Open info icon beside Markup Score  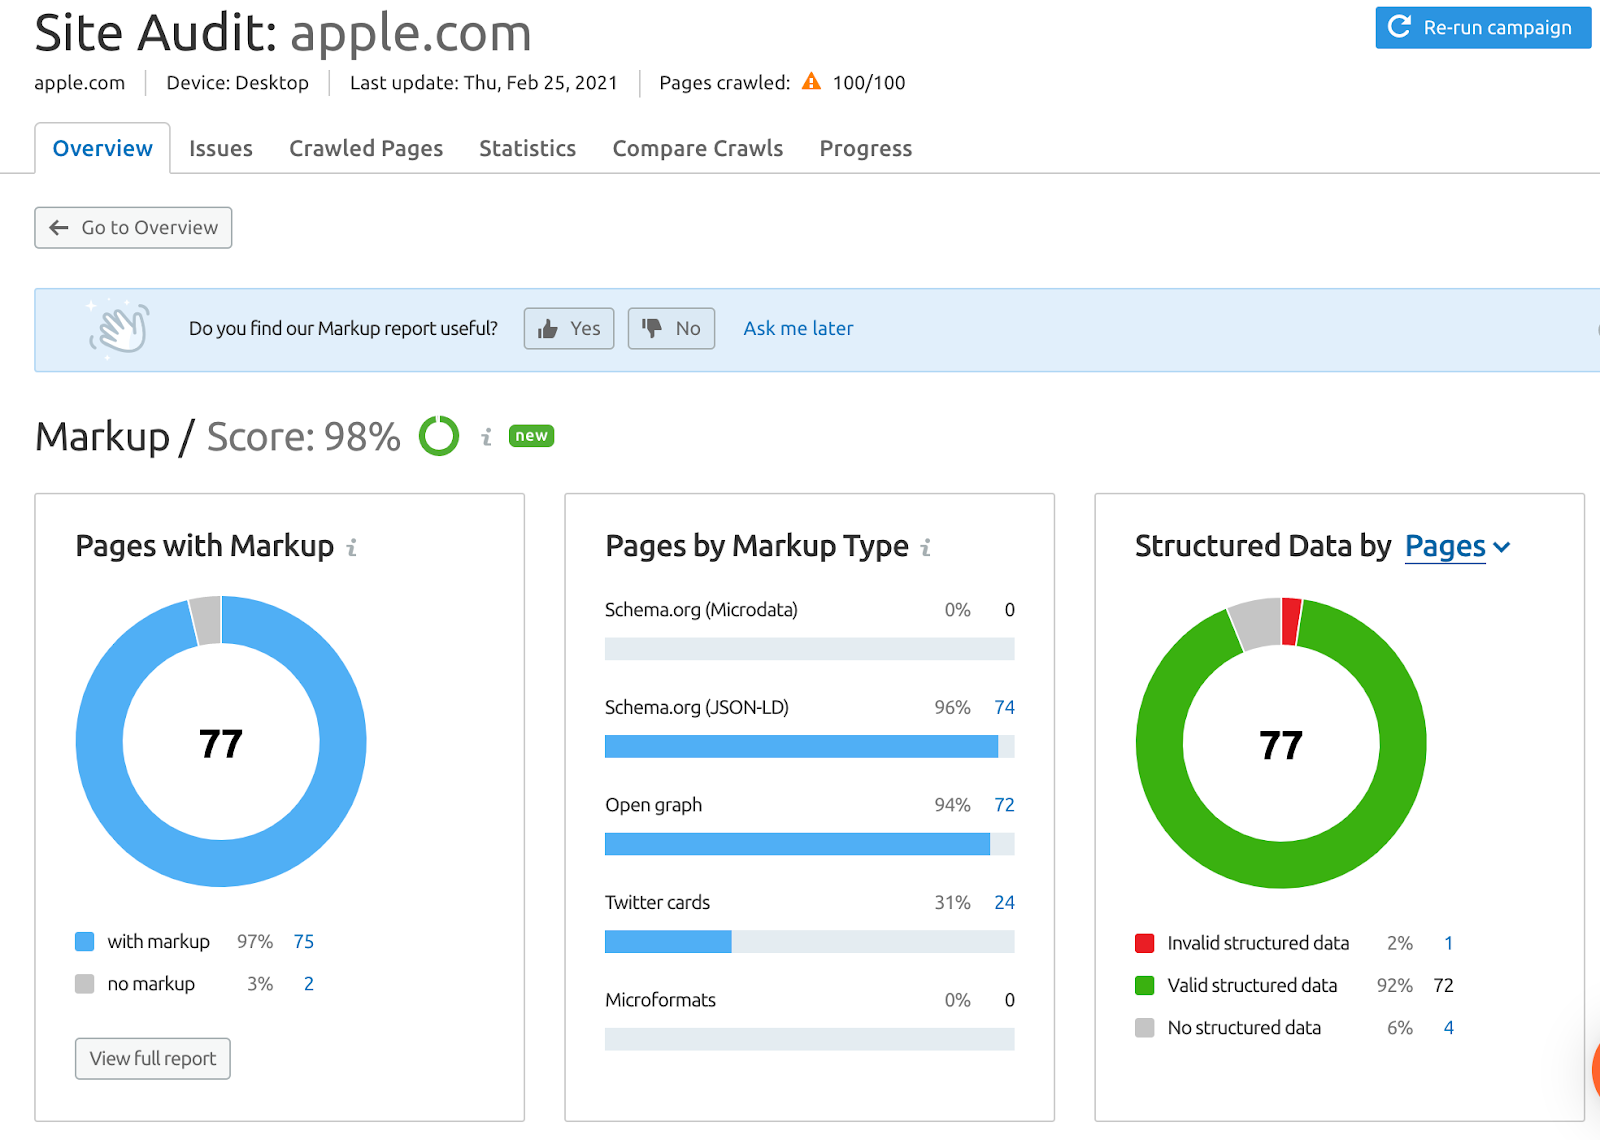coord(486,437)
